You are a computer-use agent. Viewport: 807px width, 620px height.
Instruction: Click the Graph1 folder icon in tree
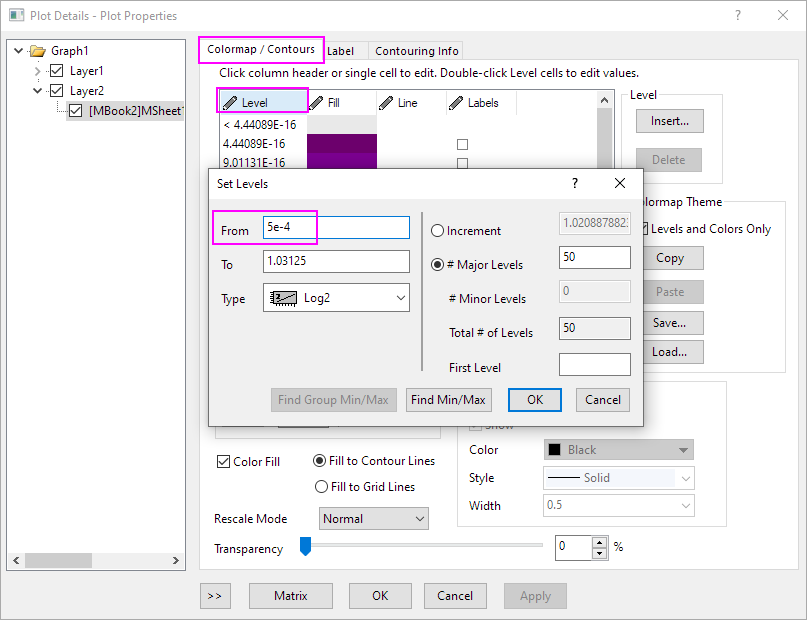tap(38, 51)
